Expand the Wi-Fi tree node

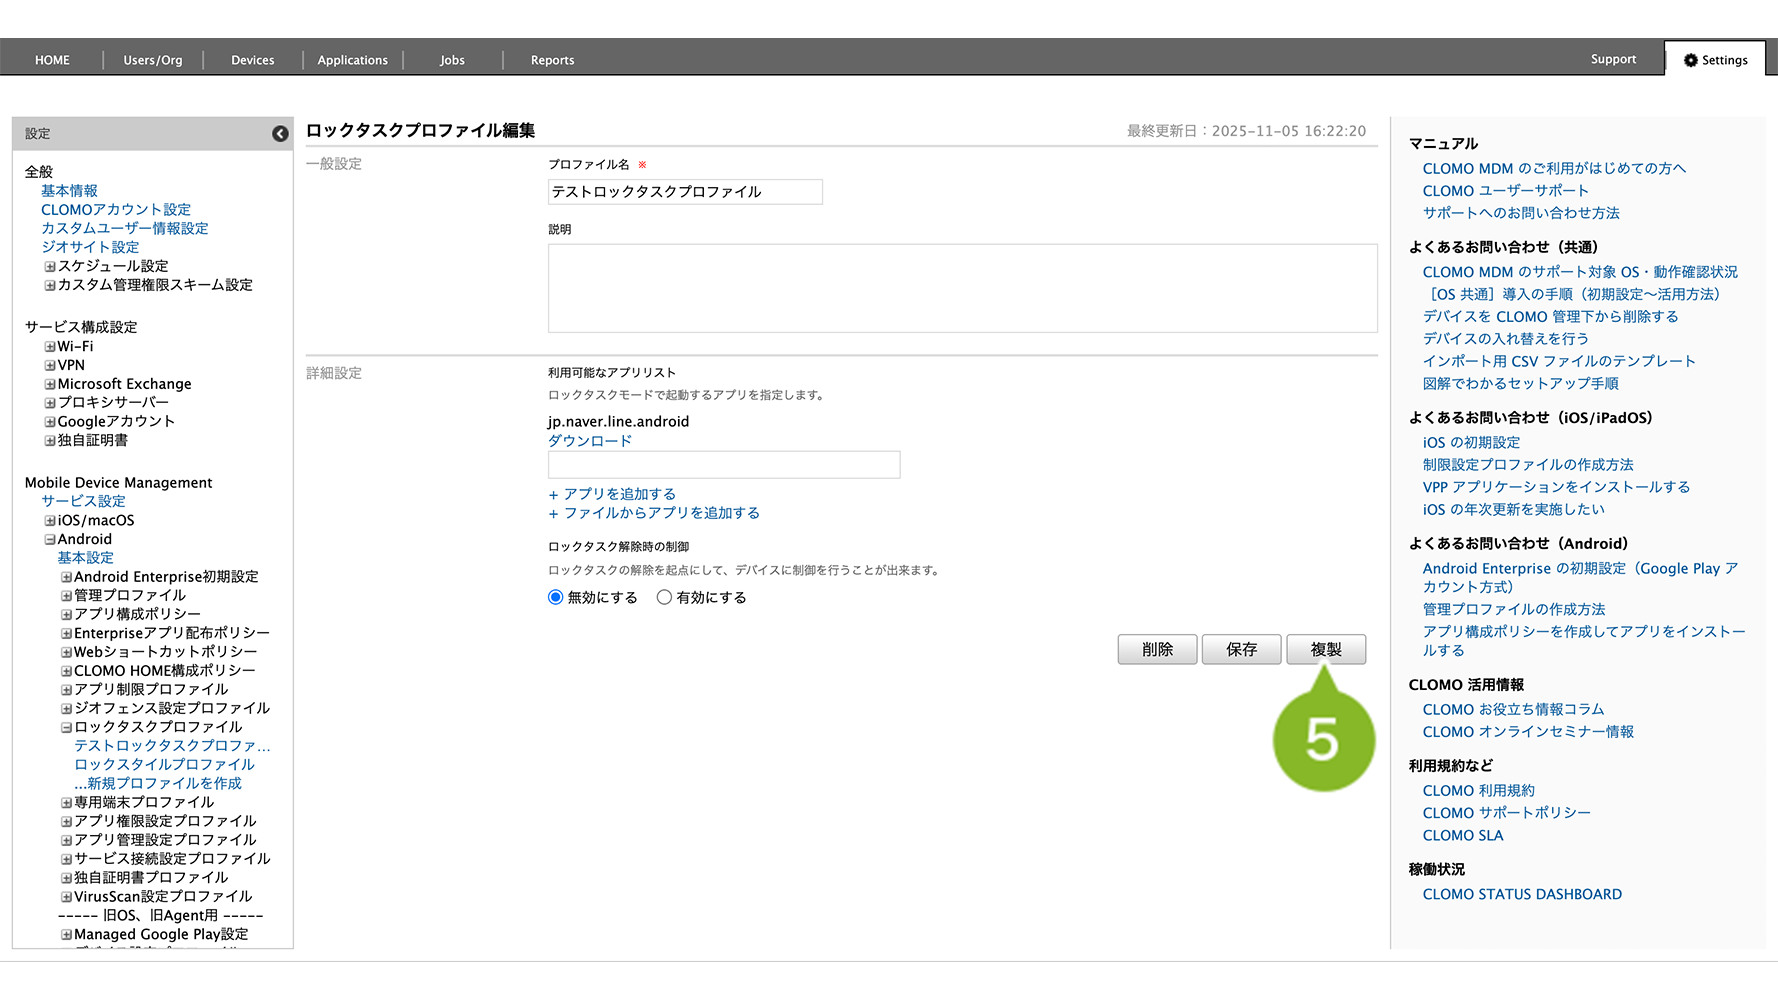pyautogui.click(x=50, y=347)
